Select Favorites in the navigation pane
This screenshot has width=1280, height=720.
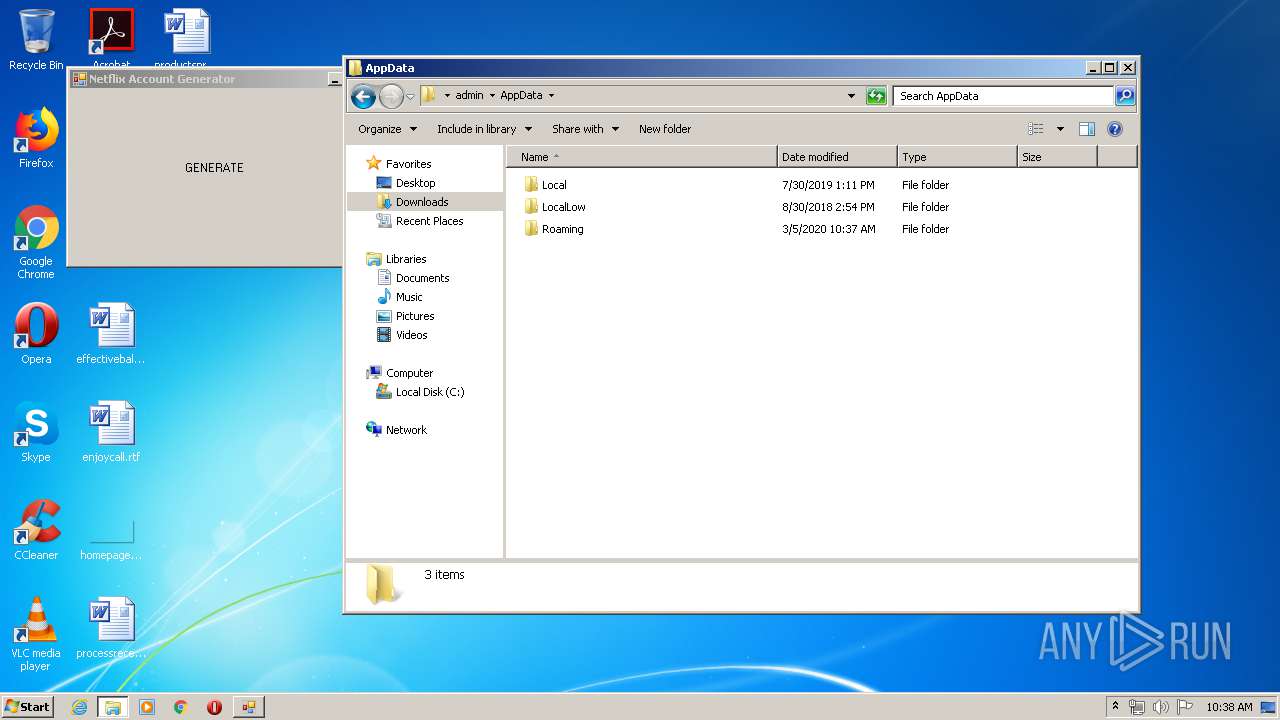point(399,164)
